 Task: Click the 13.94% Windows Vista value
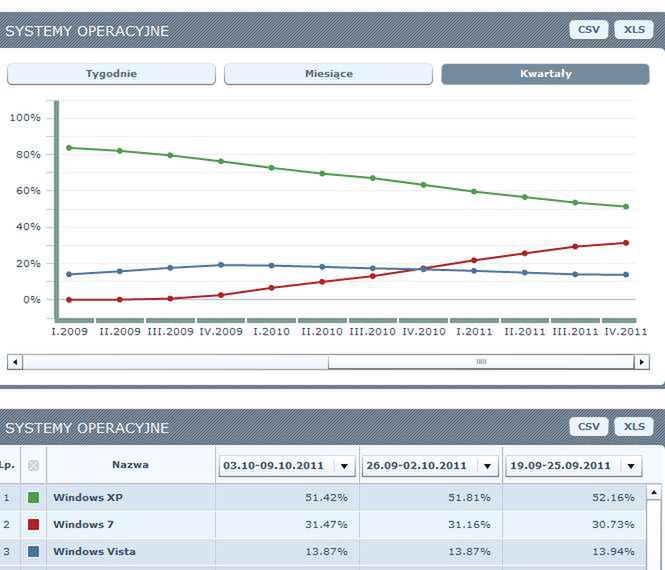click(613, 551)
